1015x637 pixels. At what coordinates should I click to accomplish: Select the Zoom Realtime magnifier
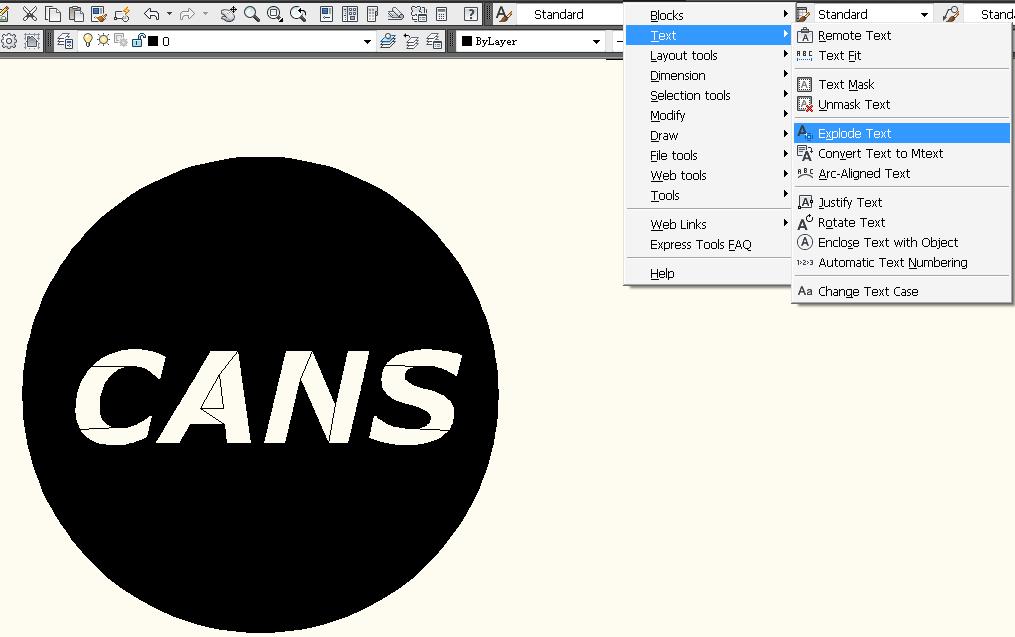[x=252, y=14]
